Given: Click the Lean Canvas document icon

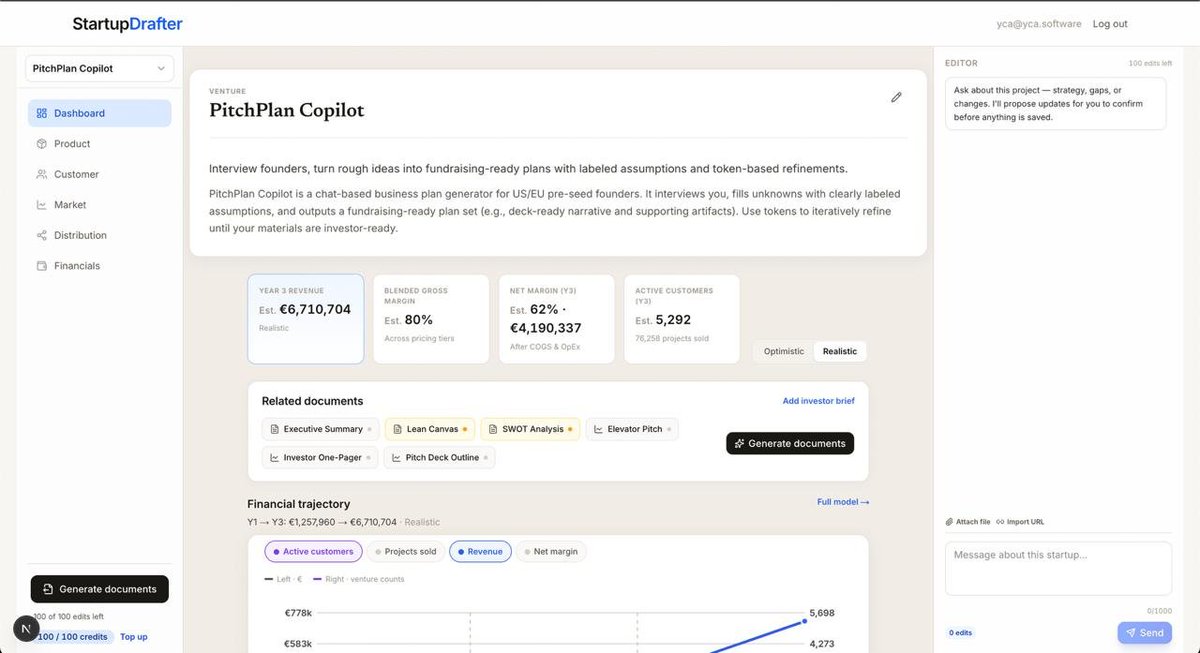Looking at the screenshot, I should point(398,429).
